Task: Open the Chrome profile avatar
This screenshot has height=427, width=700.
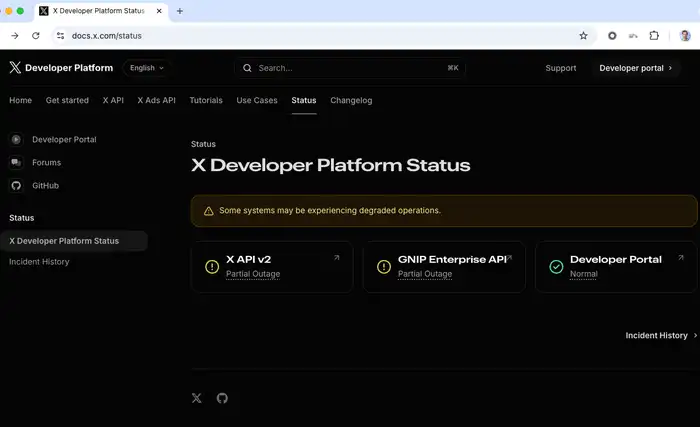Action: point(685,36)
